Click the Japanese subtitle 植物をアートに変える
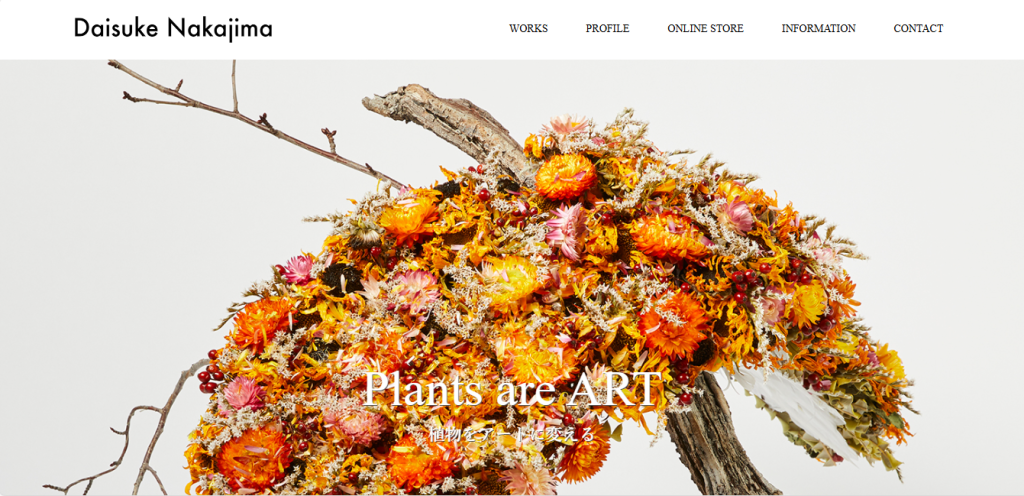 (512, 434)
